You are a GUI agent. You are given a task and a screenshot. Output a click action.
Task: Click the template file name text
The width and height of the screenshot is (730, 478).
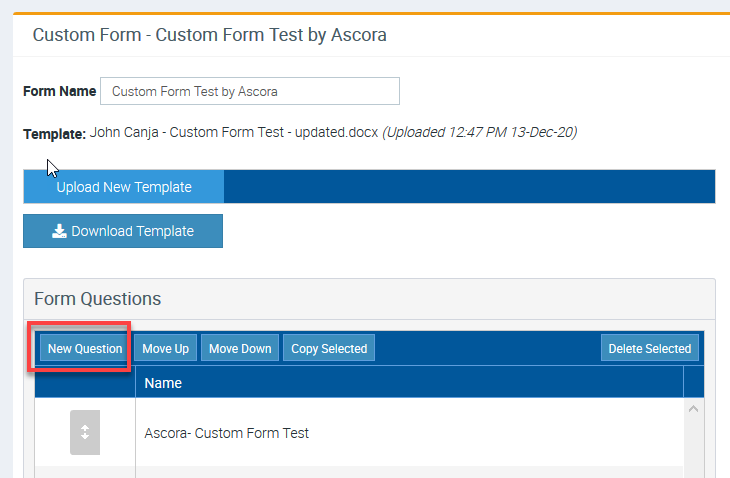click(x=233, y=132)
